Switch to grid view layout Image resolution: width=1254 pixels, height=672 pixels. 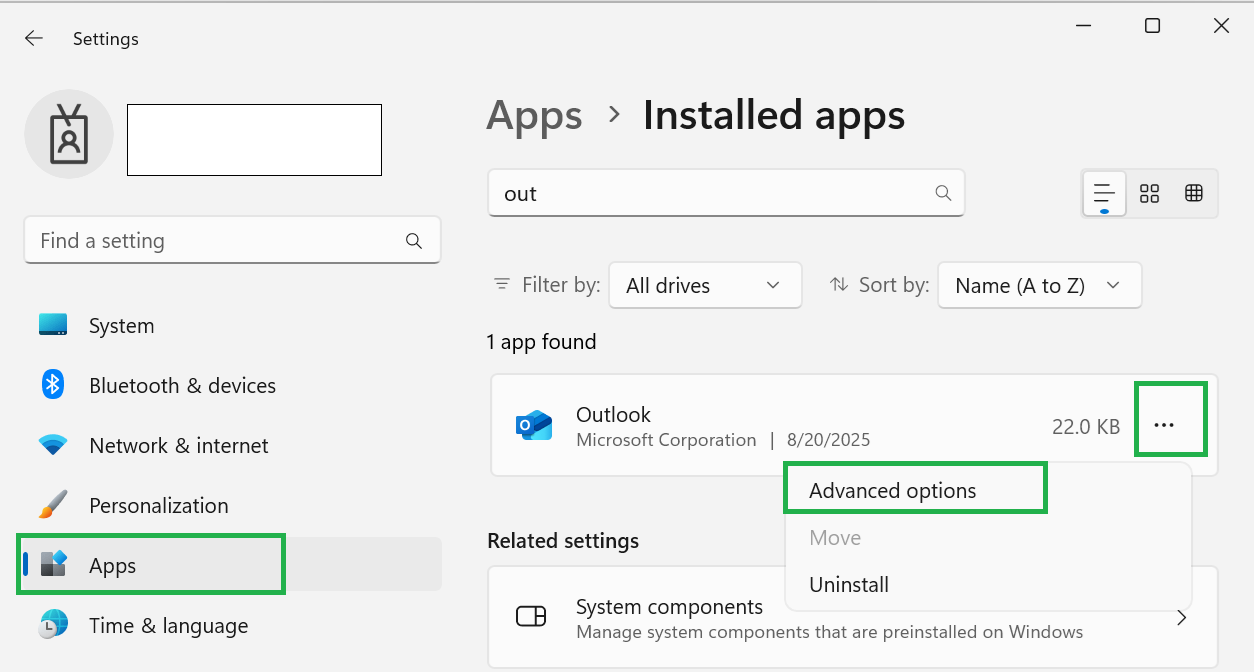pyautogui.click(x=1150, y=193)
